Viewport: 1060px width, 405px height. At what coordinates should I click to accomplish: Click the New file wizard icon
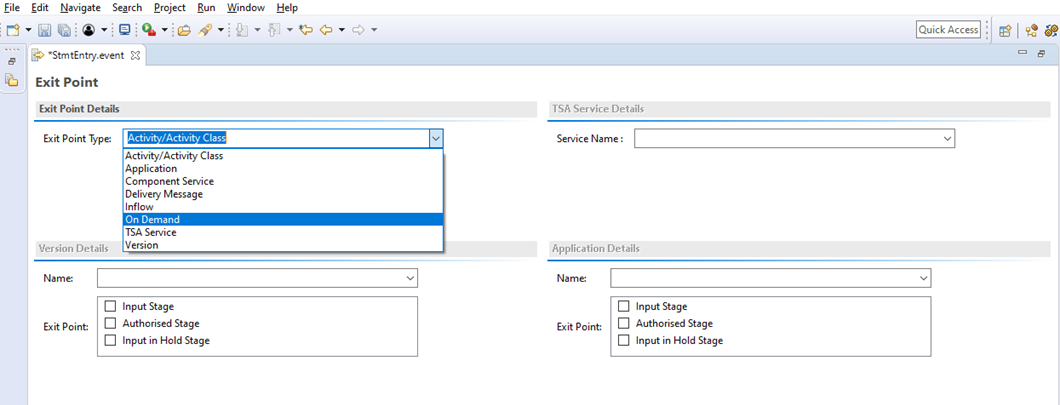[x=13, y=30]
